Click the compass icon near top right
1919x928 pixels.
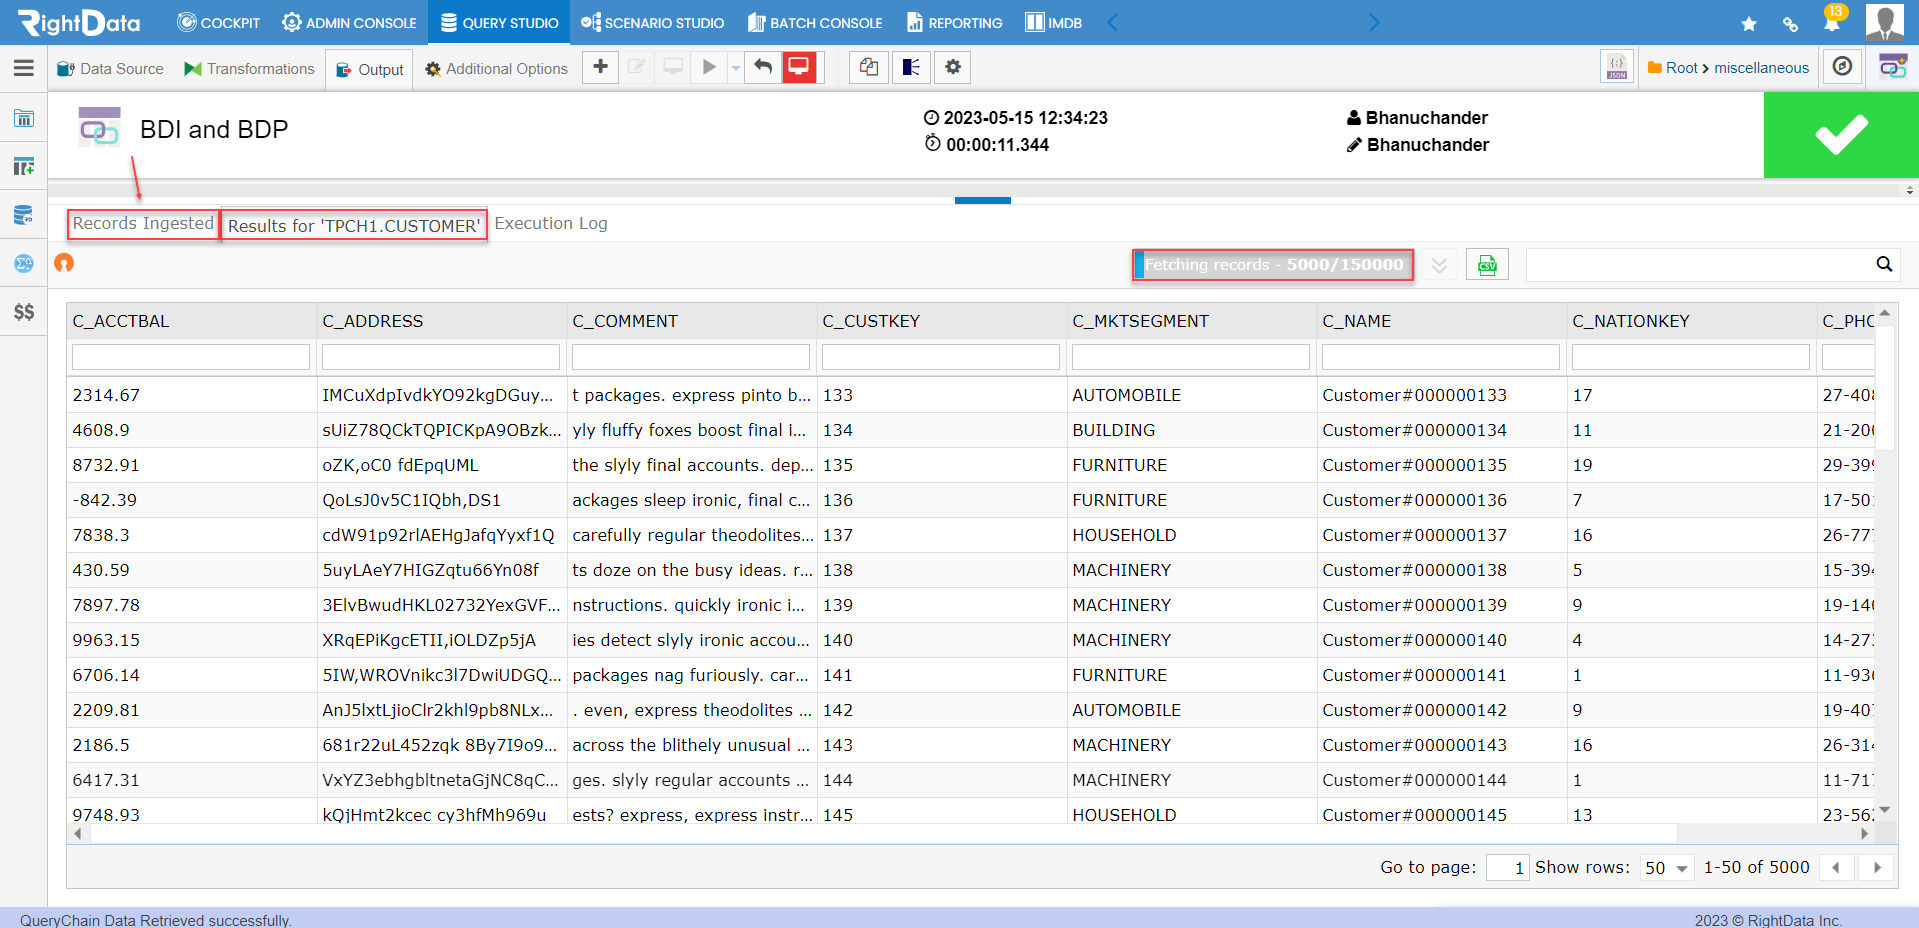pyautogui.click(x=1841, y=66)
